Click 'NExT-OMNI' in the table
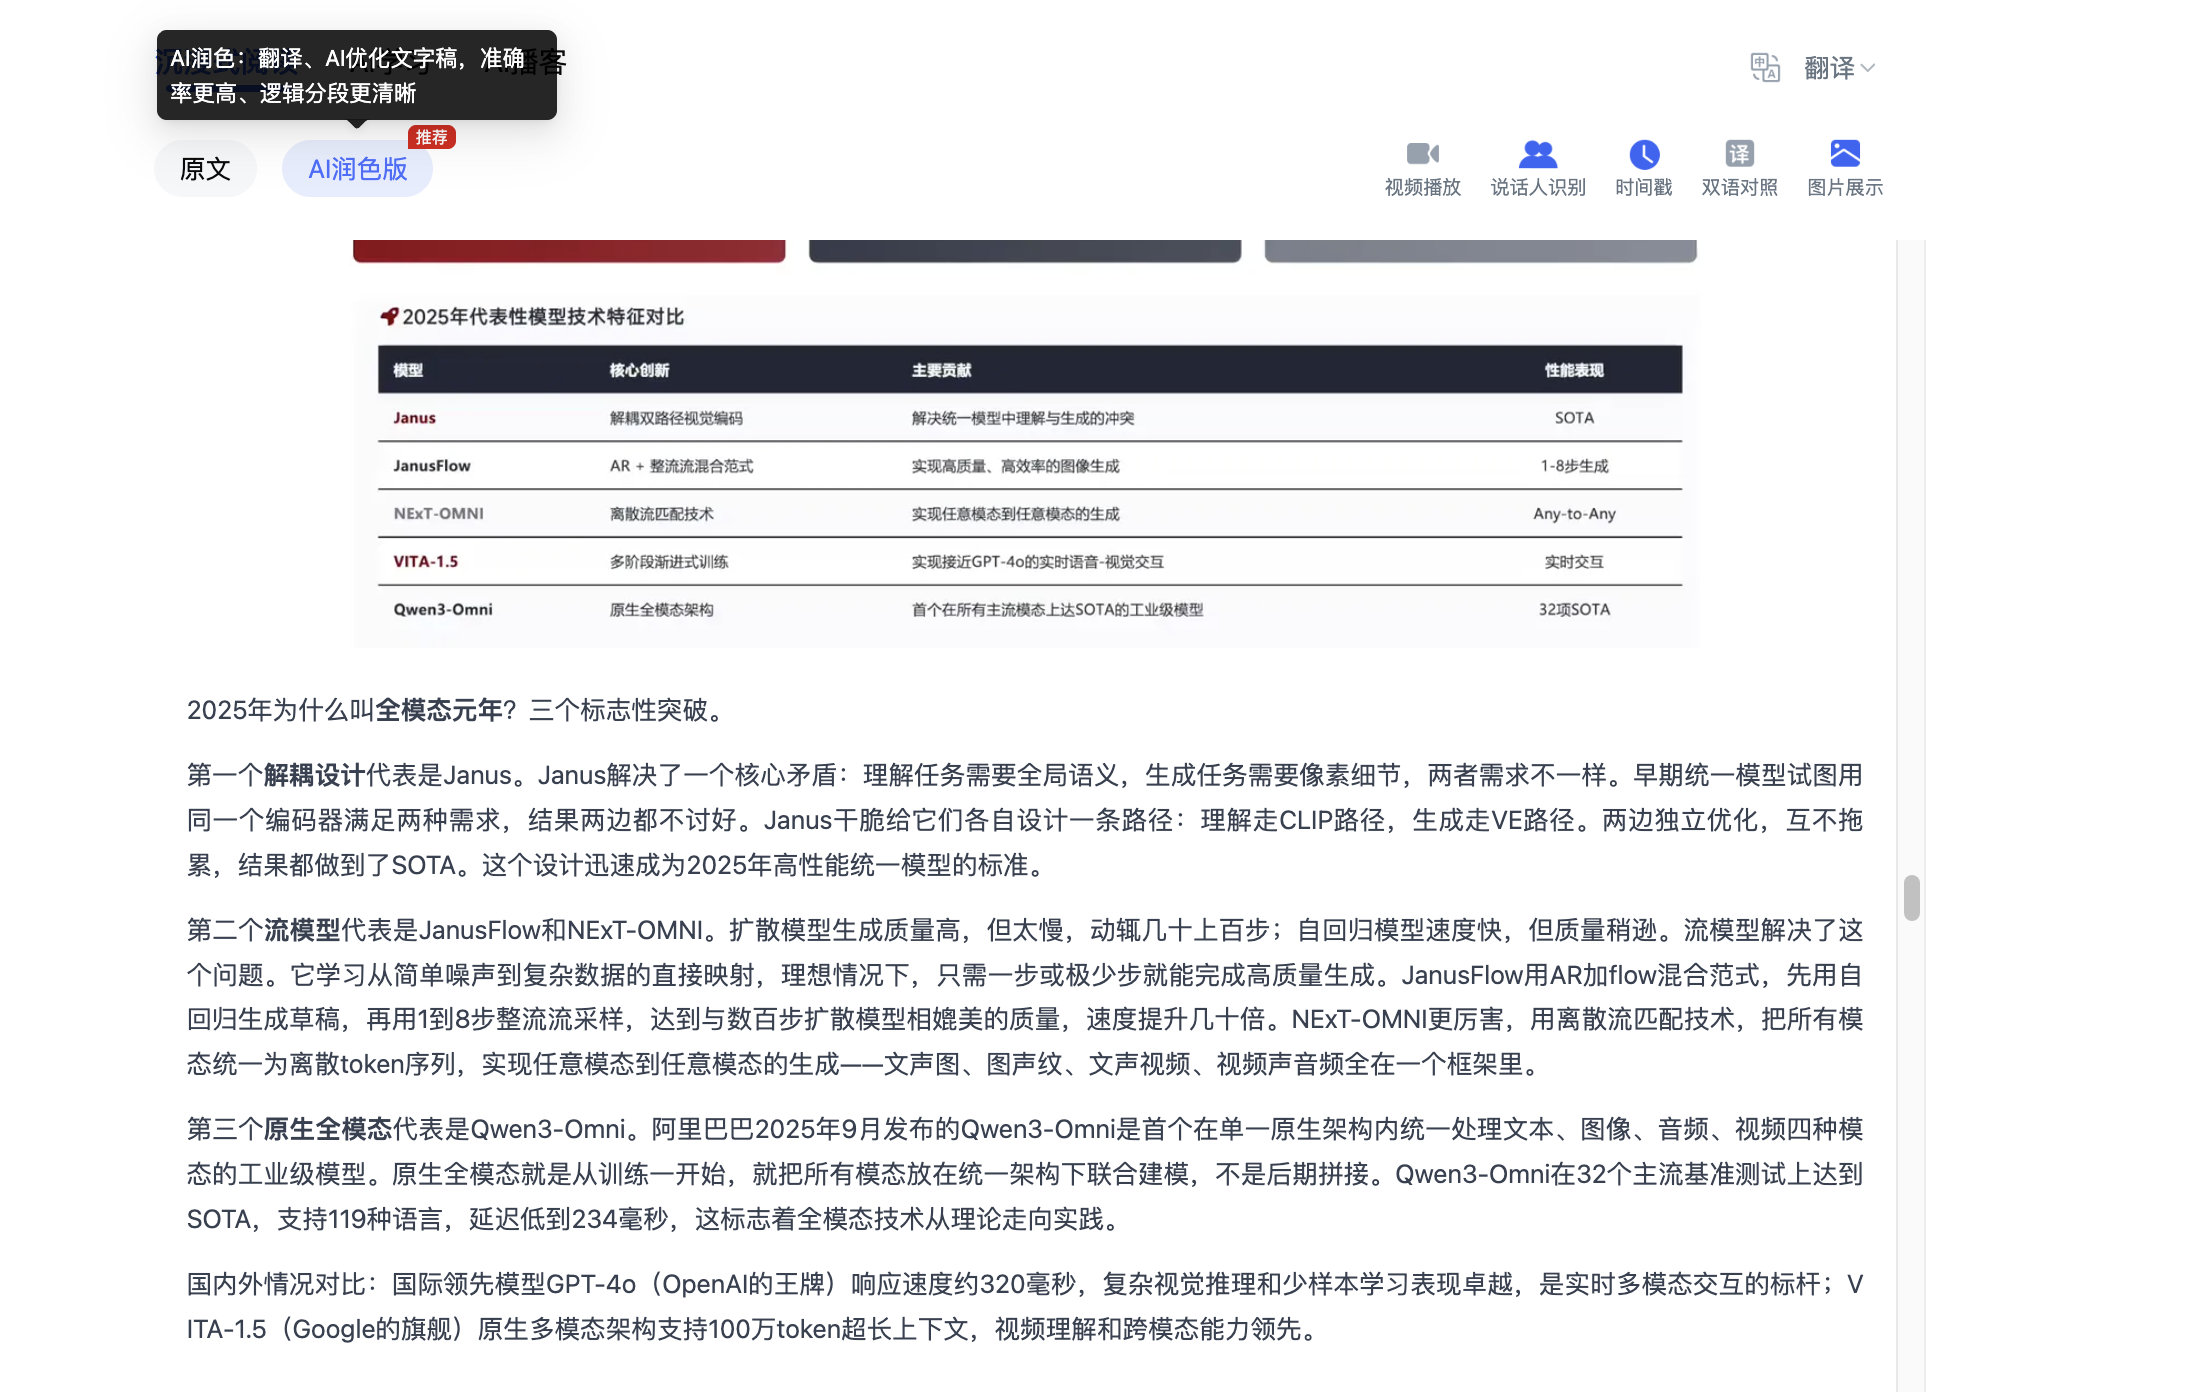This screenshot has height=1392, width=2186. coord(438,514)
